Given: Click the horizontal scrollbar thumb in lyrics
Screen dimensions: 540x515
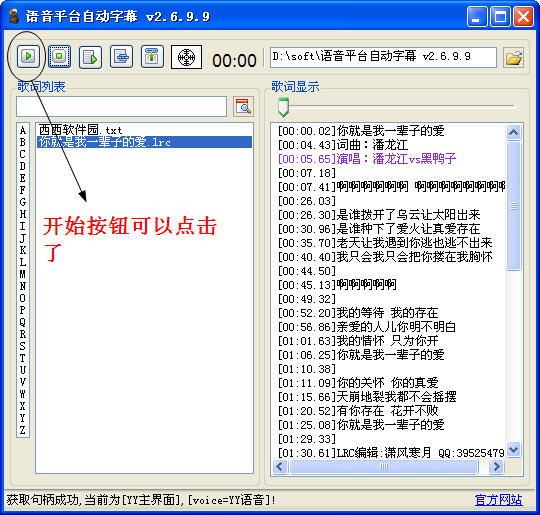Looking at the screenshot, I should [x=384, y=467].
